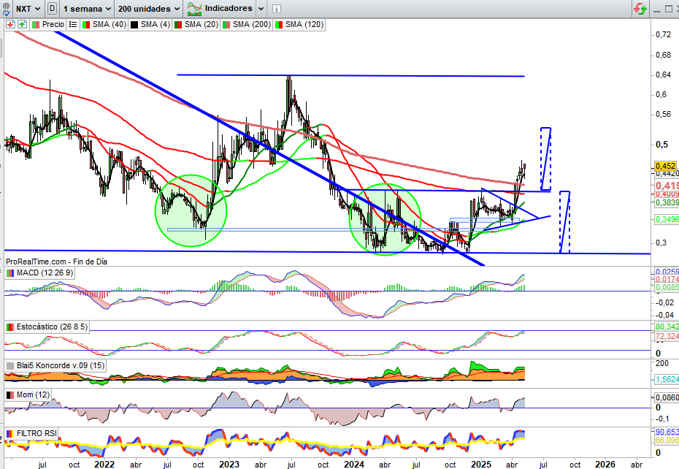Image resolution: width=679 pixels, height=469 pixels.
Task: Click the red down-arrow panel icon
Action: pyautogui.click(x=10, y=25)
